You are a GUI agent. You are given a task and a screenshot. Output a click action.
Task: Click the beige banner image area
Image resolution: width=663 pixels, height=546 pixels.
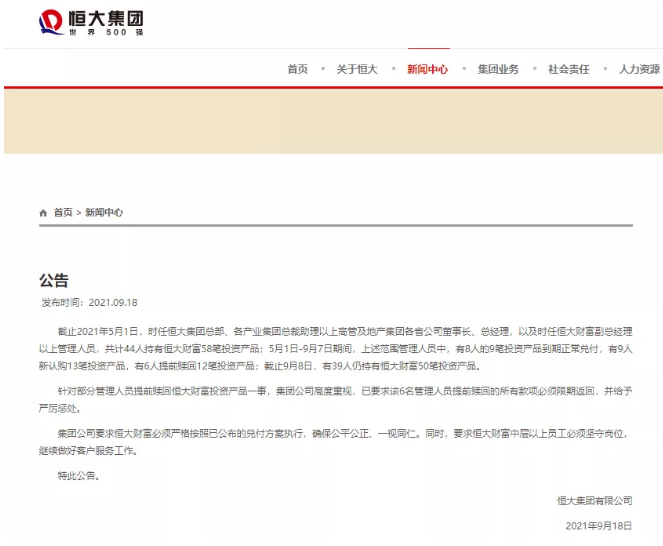tap(333, 121)
